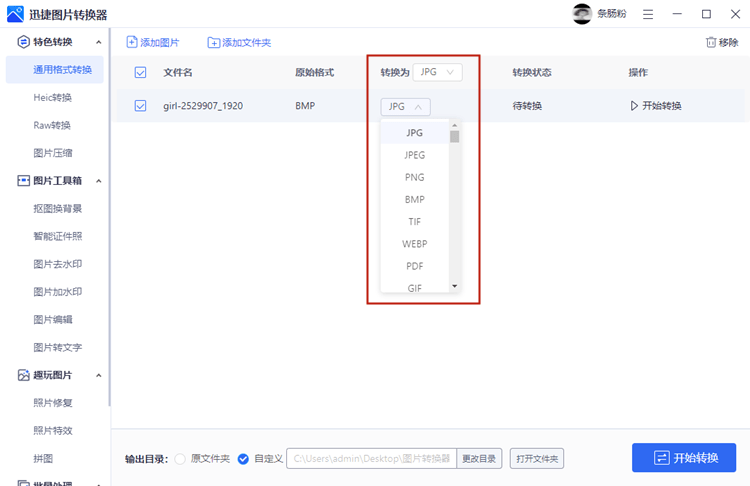Open 图片压缩 in sidebar
Viewport: 750px width, 486px height.
tap(53, 153)
